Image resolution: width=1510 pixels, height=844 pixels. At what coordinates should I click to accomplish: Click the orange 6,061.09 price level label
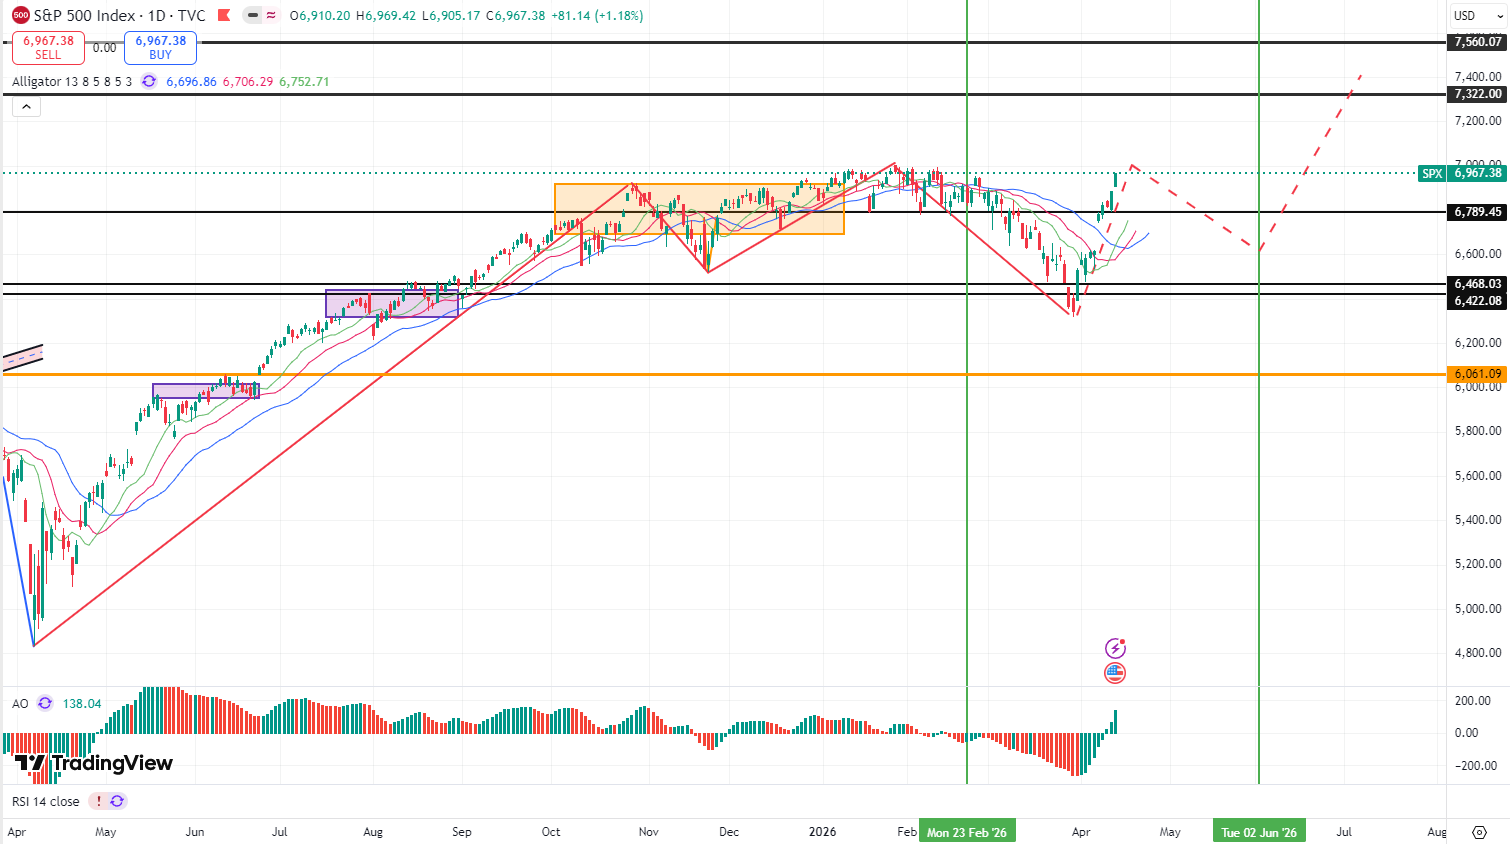click(x=1477, y=374)
